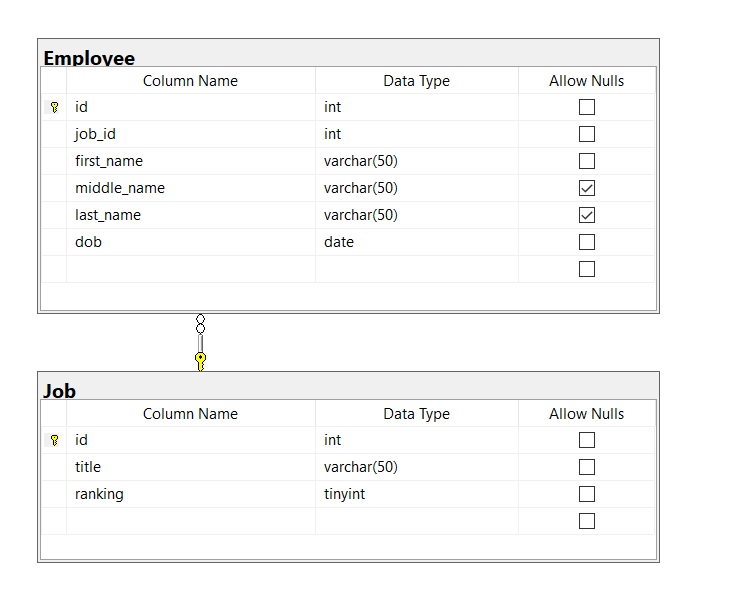Select the last_name column name cell
Screen dimensions: 738x592
191,215
